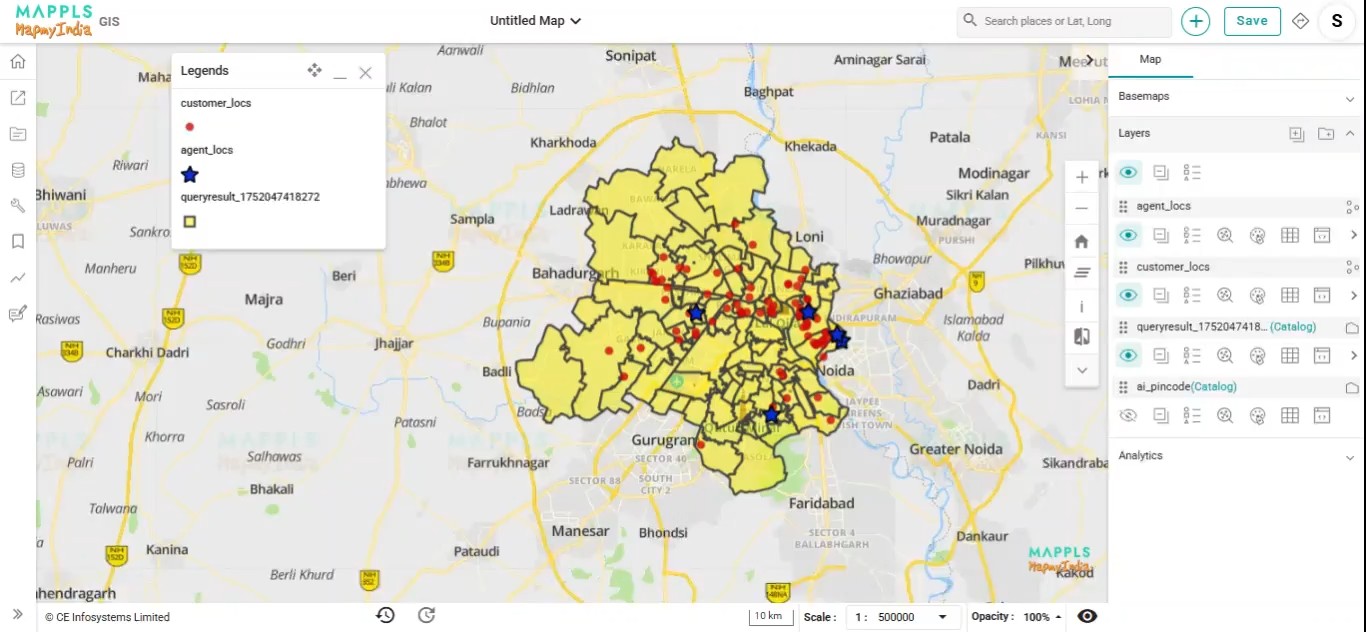Hide the agent_locs layer
Image resolution: width=1366 pixels, height=632 pixels.
[1128, 236]
